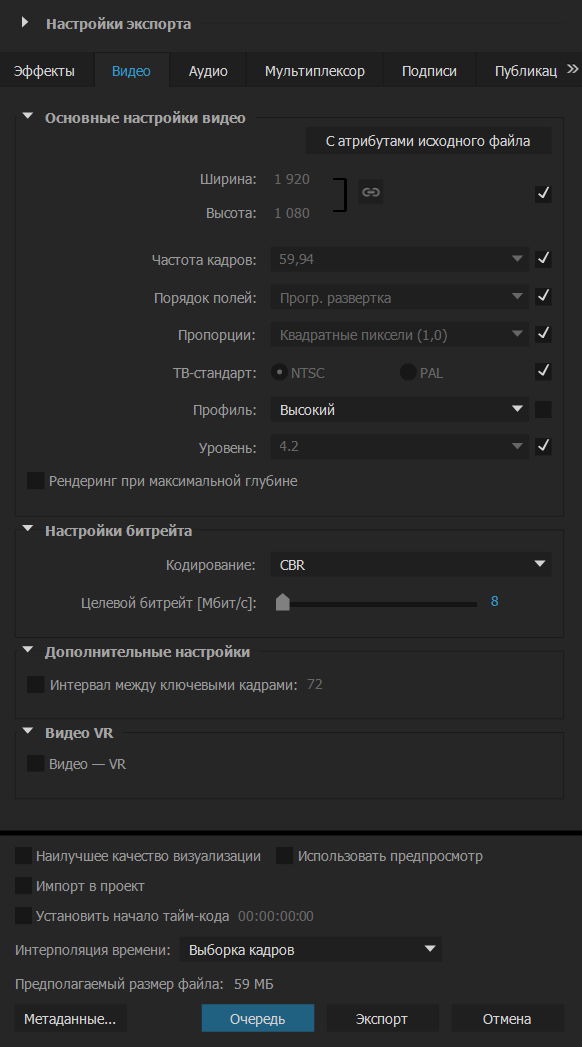Collapse the Дополнительные настройки section

click(x=27, y=650)
